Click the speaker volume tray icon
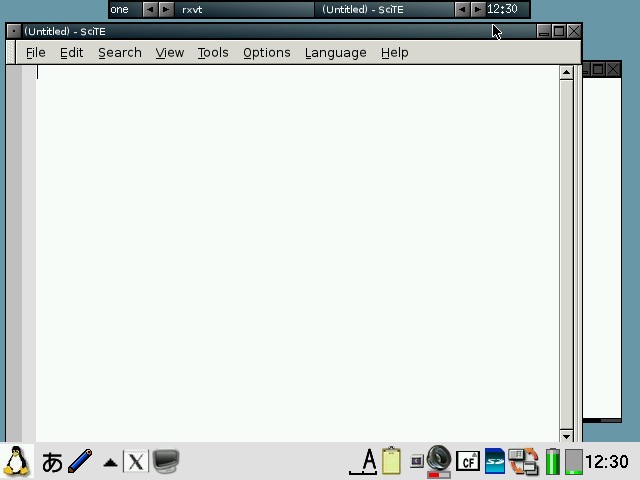The height and width of the screenshot is (480, 640). pyautogui.click(x=438, y=461)
